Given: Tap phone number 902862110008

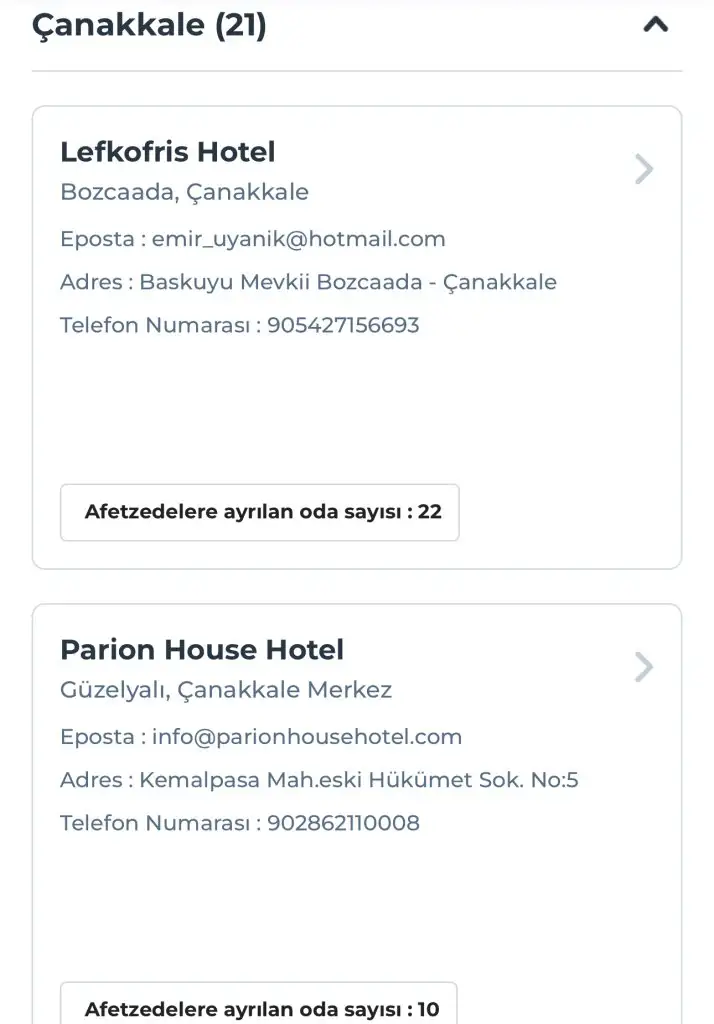Looking at the screenshot, I should click(x=343, y=823).
